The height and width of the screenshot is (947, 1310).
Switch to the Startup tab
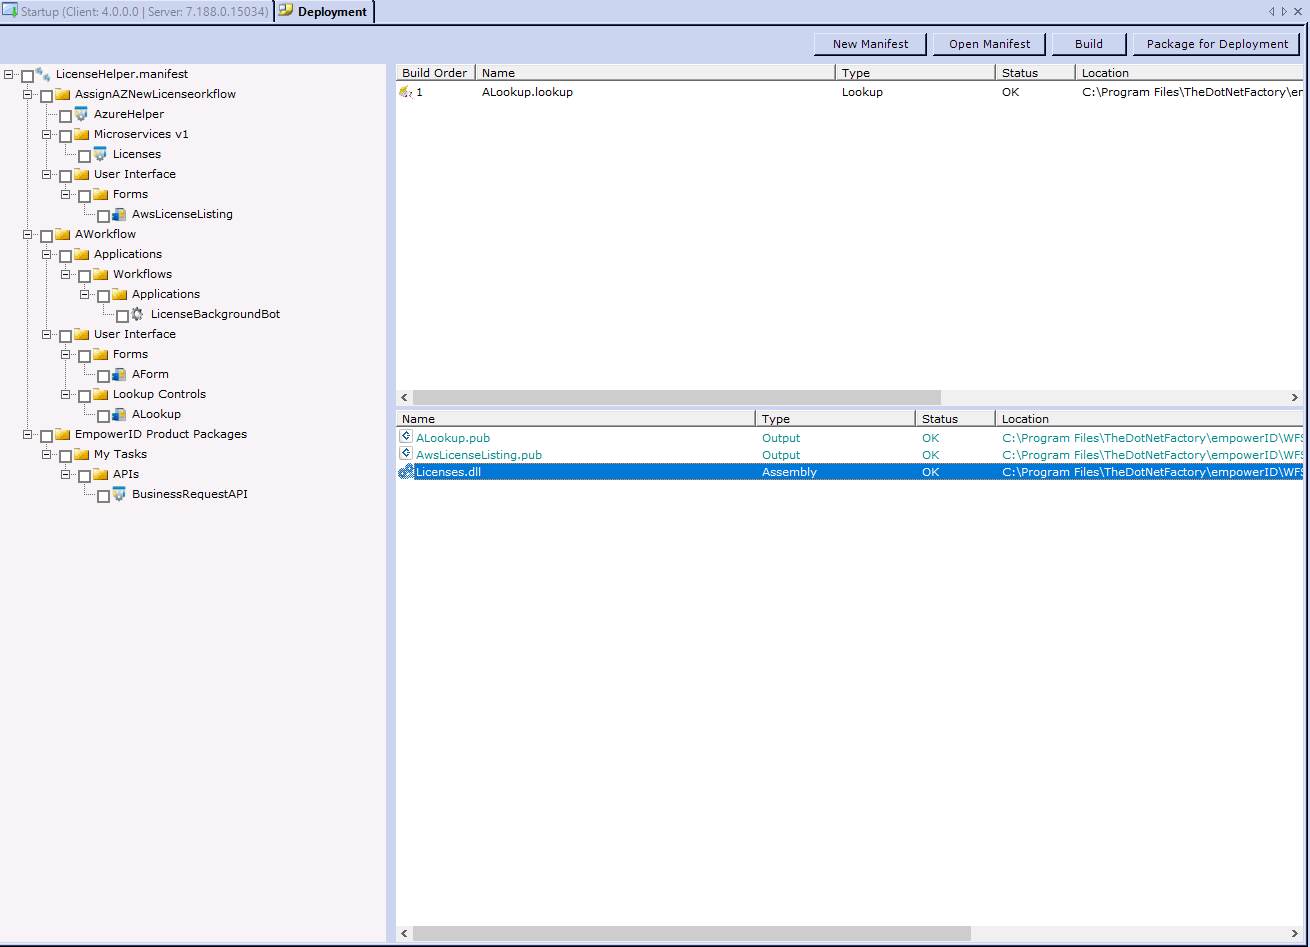coord(135,12)
